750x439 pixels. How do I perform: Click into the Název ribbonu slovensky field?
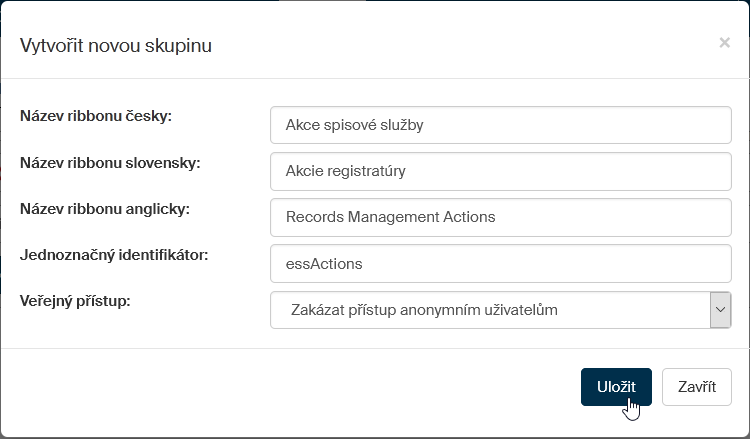tap(500, 171)
